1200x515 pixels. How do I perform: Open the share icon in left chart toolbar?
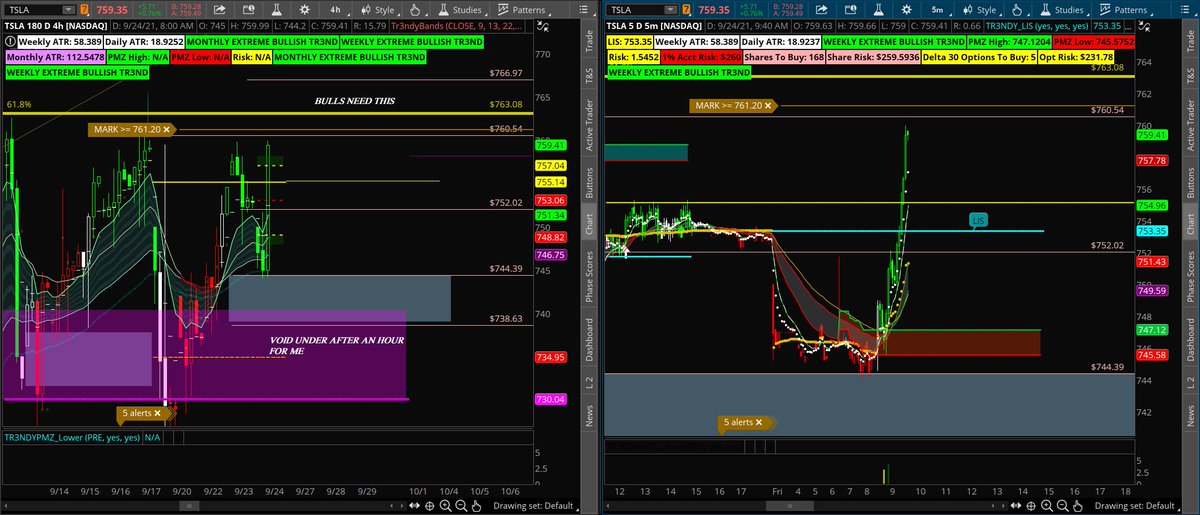click(x=220, y=9)
